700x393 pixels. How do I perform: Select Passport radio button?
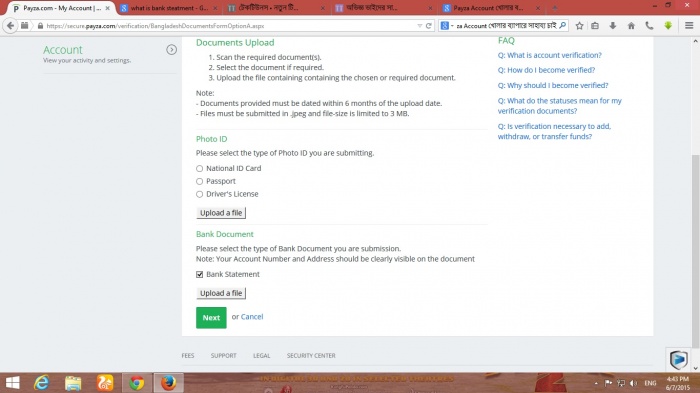tap(200, 181)
